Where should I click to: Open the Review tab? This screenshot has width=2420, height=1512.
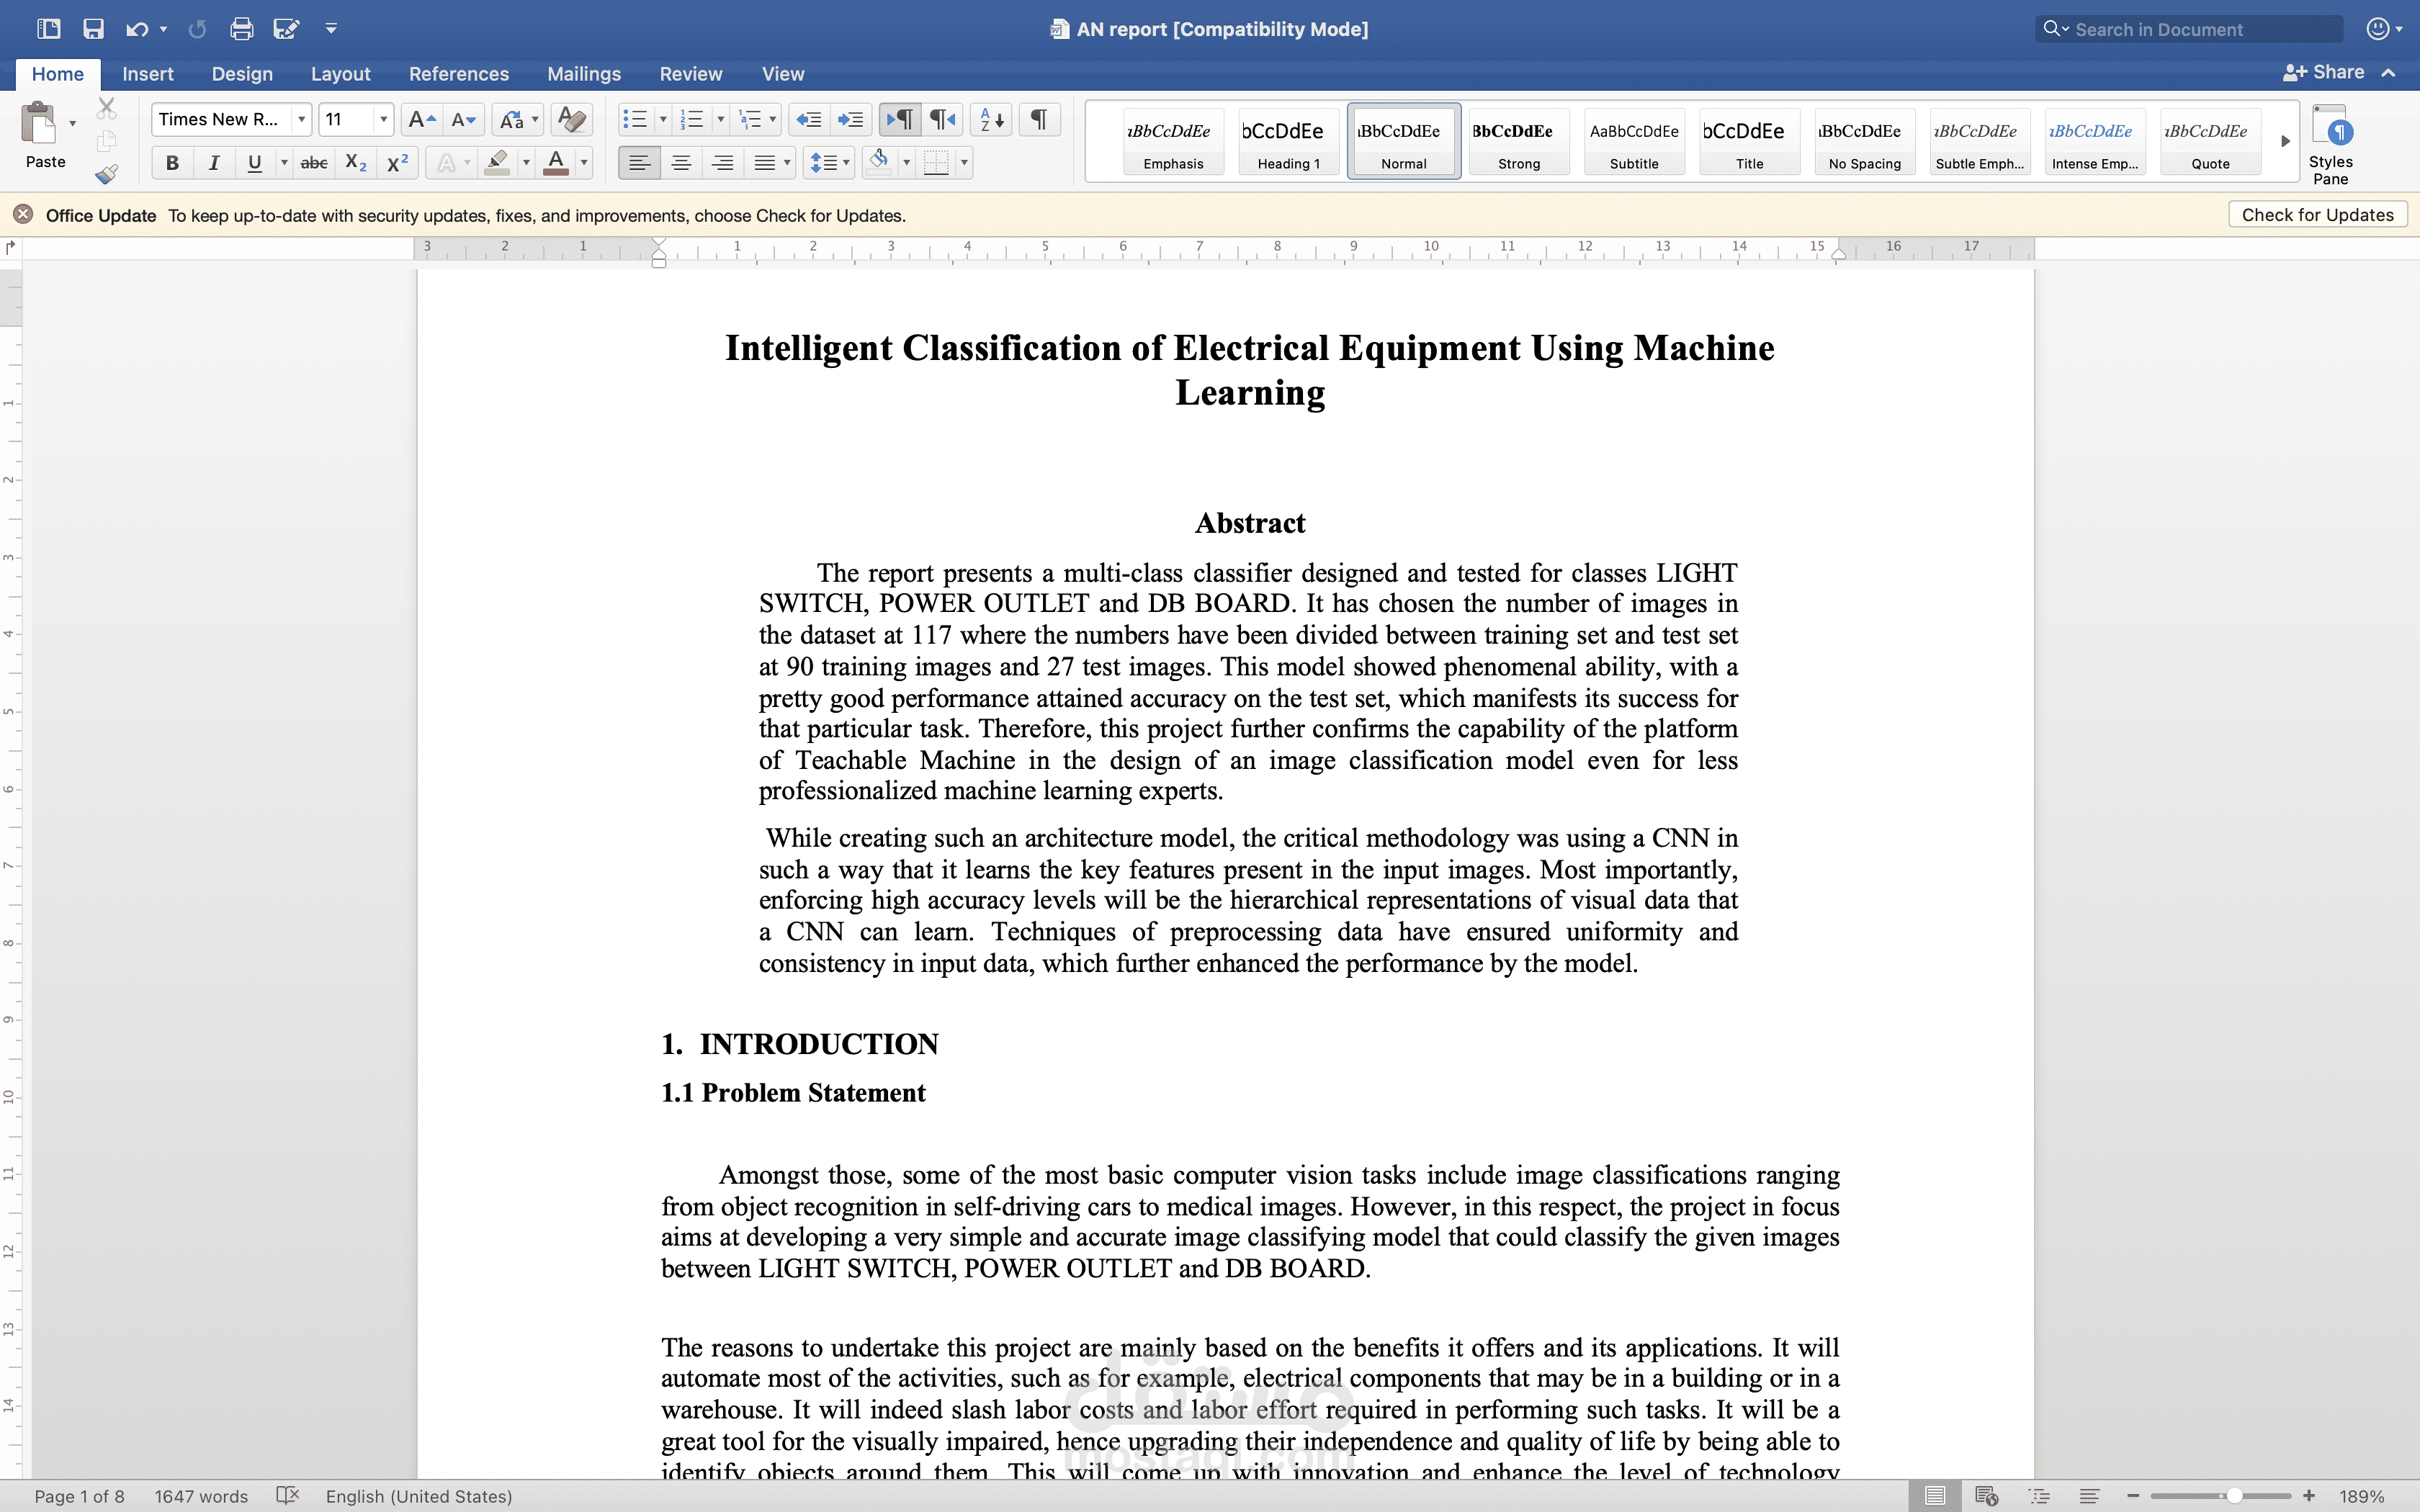(691, 74)
